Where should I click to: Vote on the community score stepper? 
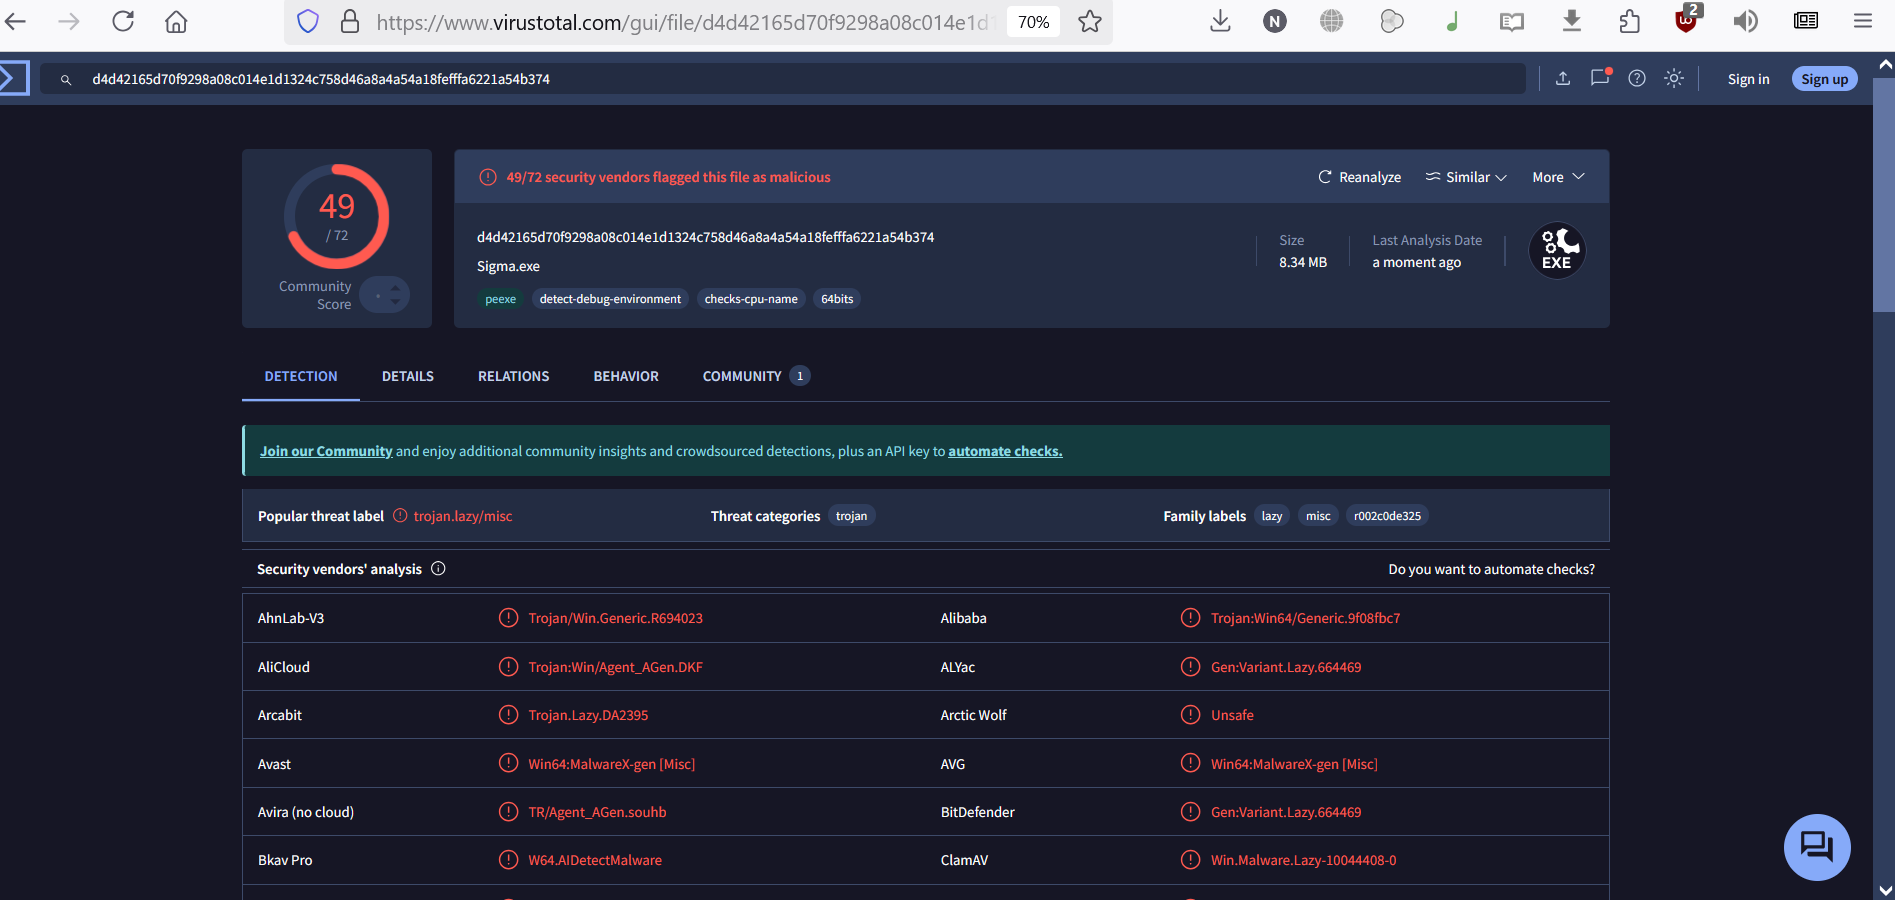point(385,294)
